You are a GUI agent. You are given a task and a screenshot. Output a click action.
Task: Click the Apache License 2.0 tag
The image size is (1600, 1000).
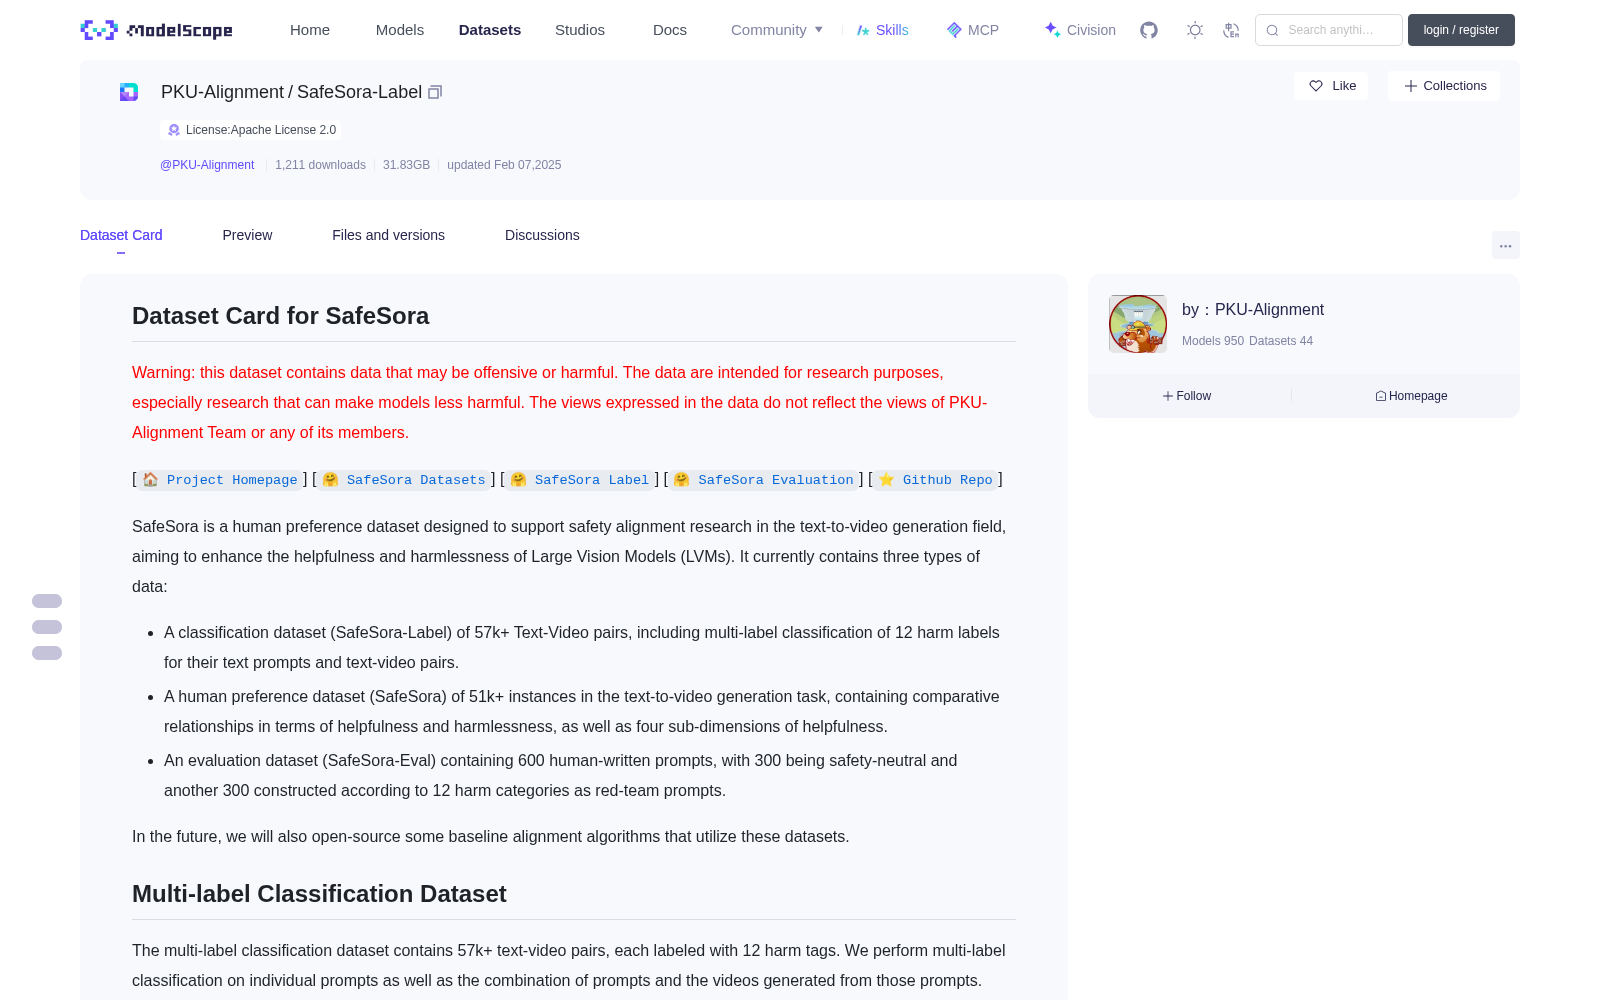coord(251,130)
